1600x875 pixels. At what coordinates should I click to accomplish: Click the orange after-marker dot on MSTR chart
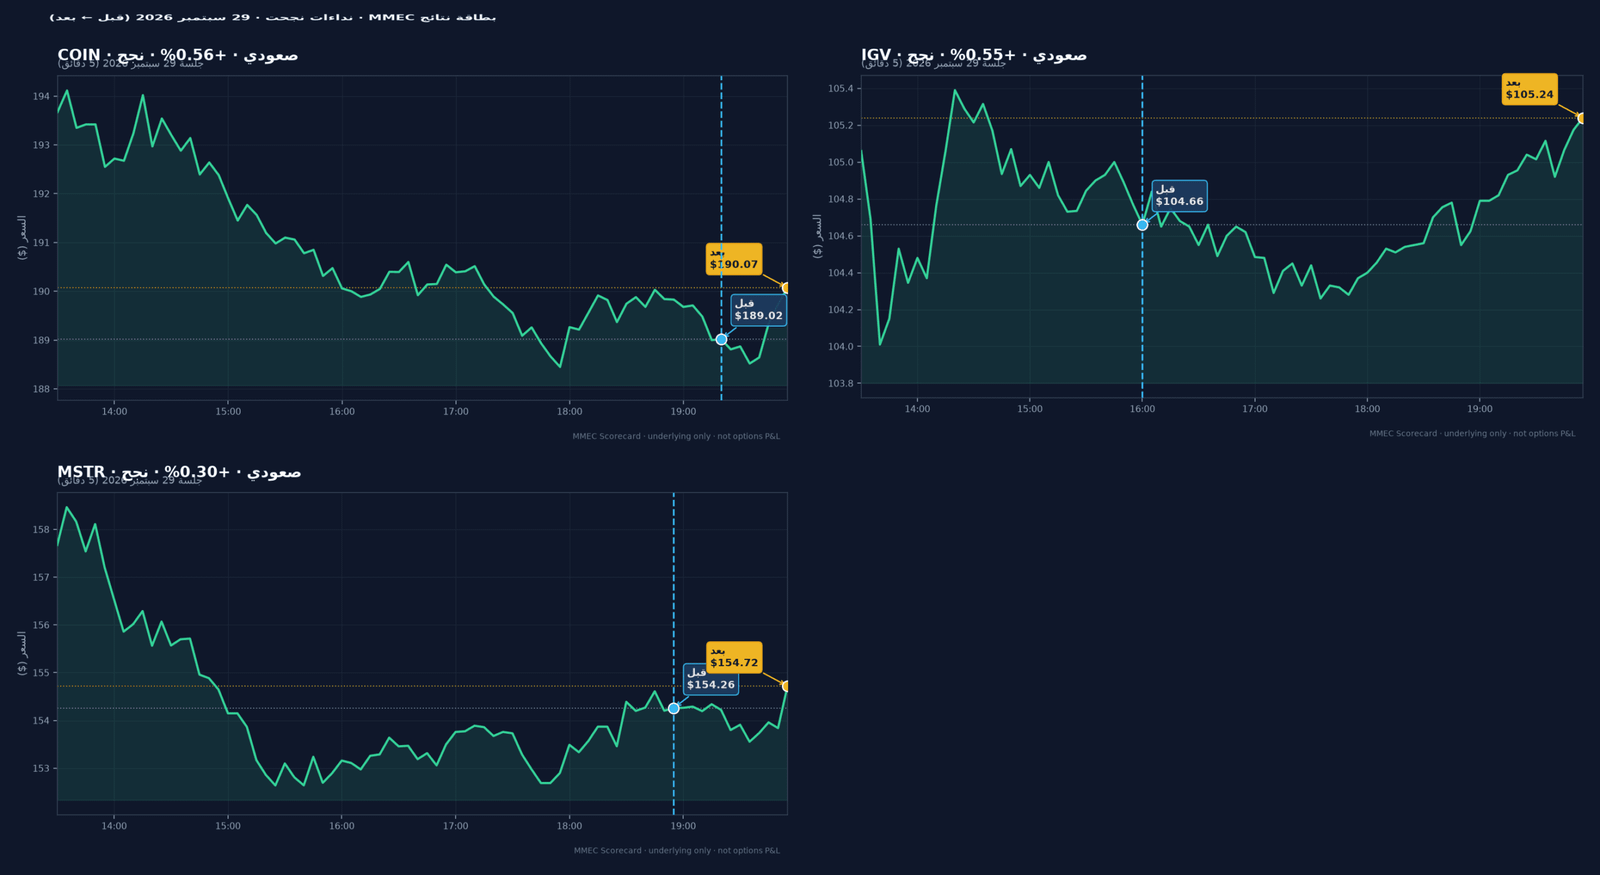(786, 686)
